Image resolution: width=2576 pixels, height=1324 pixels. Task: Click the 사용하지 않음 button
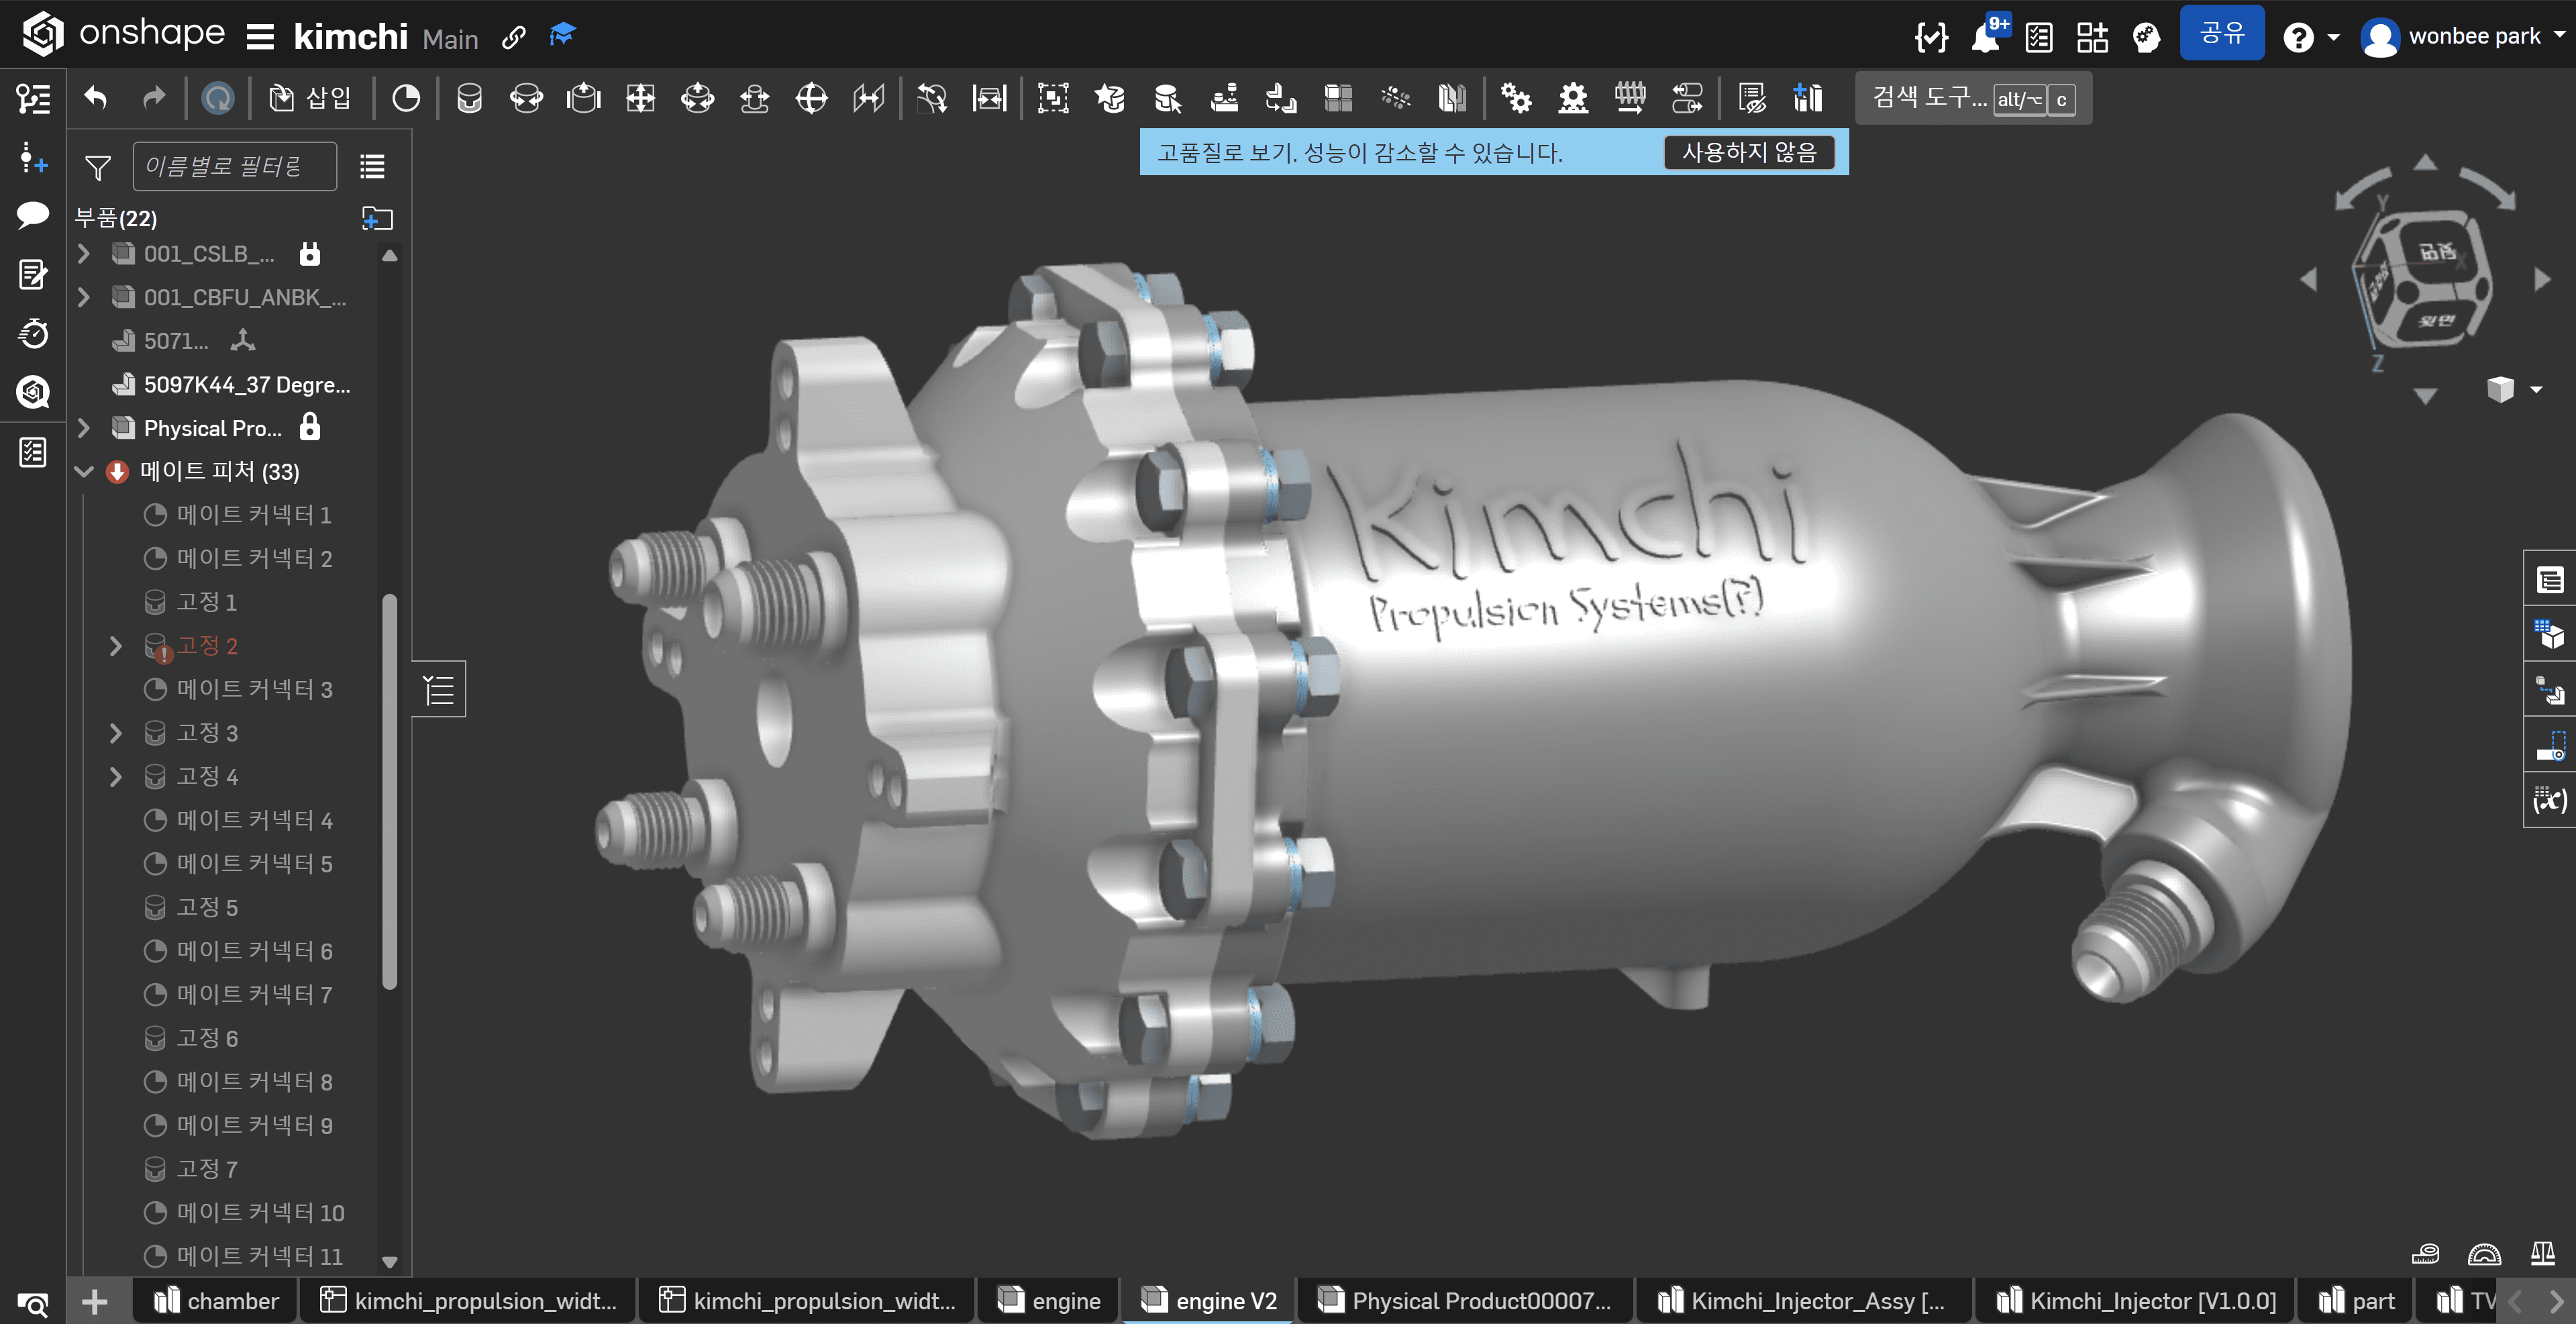[x=1749, y=152]
